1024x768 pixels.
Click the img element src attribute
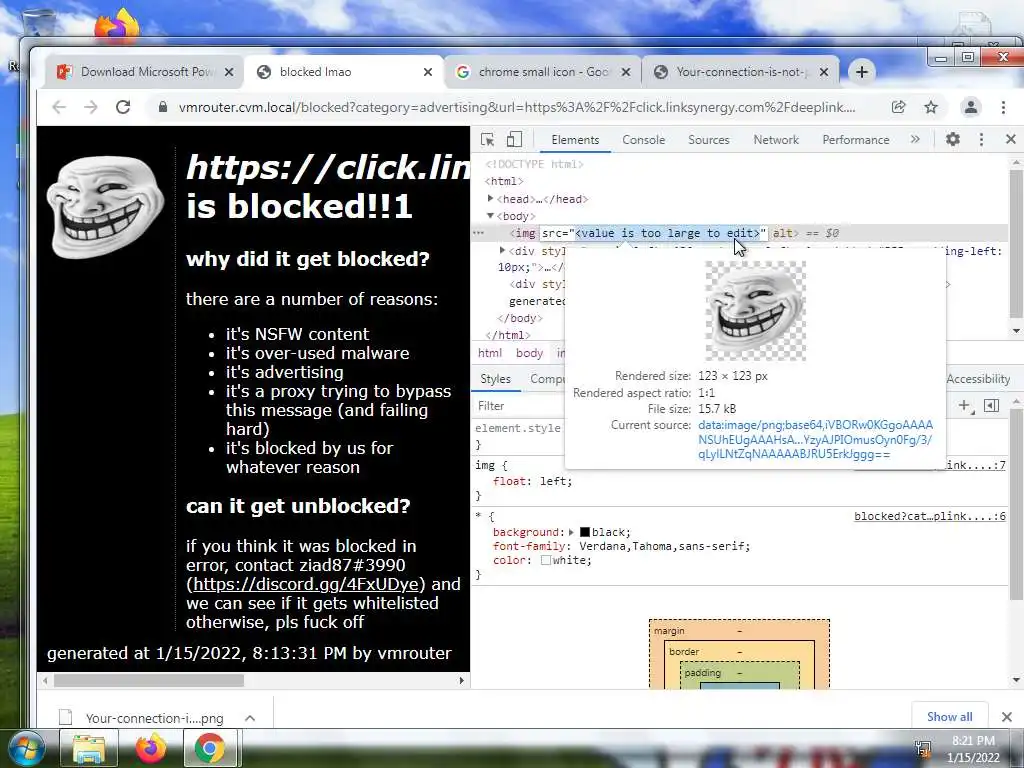[653, 233]
